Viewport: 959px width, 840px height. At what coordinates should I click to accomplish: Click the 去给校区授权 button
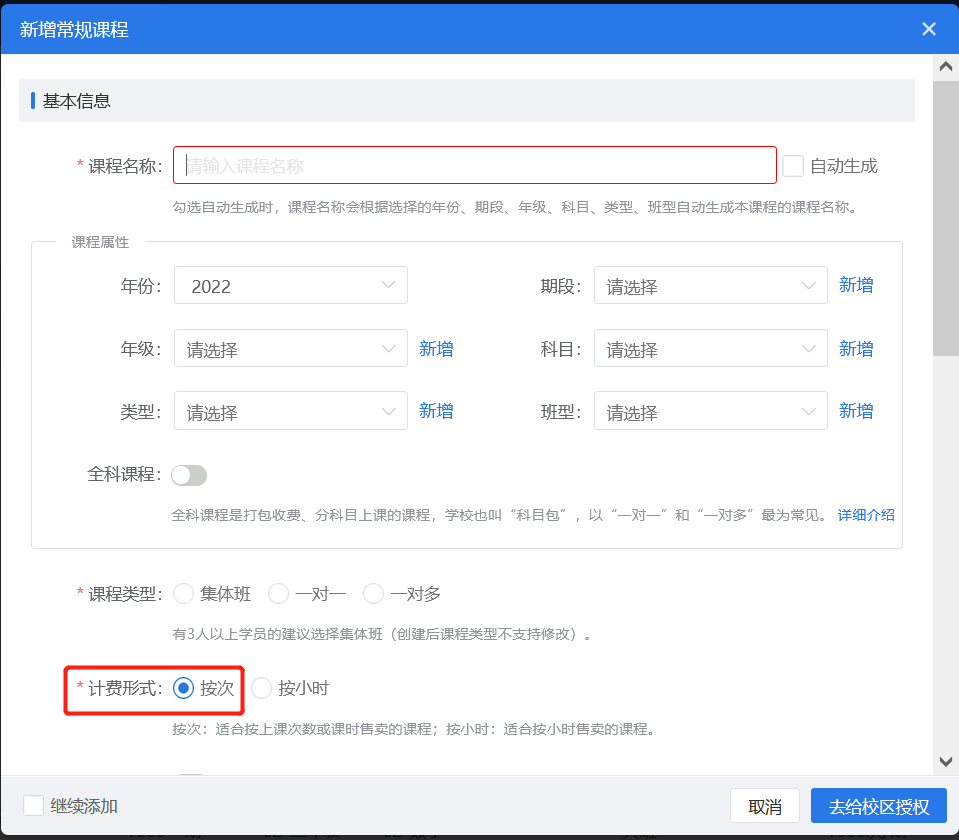pos(878,806)
